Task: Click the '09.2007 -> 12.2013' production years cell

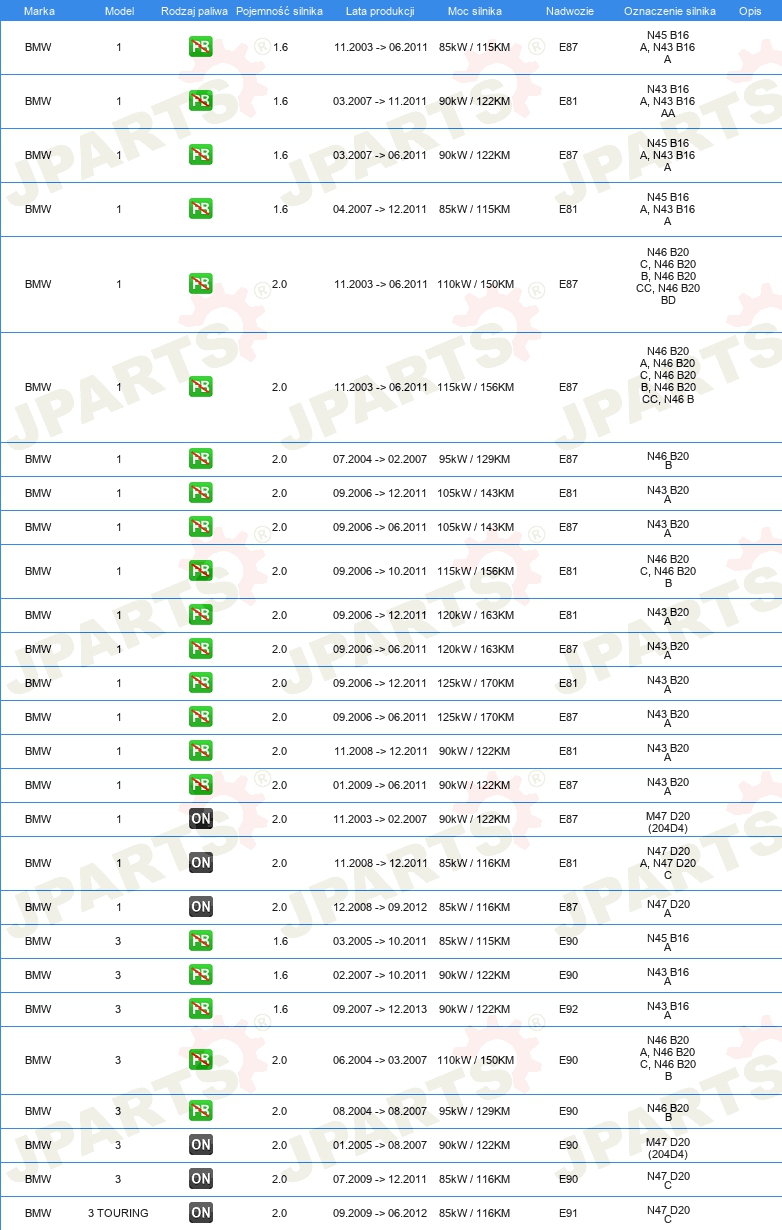Action: click(x=380, y=1009)
